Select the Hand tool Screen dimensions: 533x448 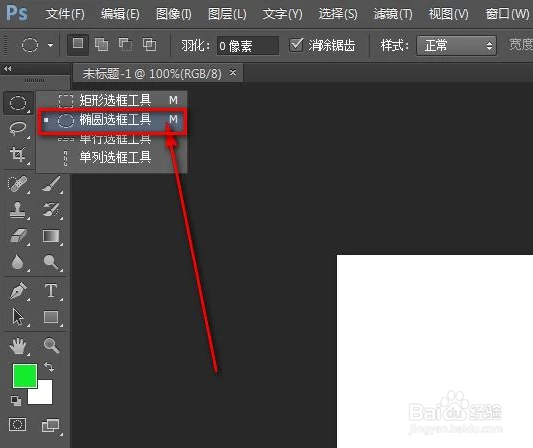pyautogui.click(x=18, y=346)
